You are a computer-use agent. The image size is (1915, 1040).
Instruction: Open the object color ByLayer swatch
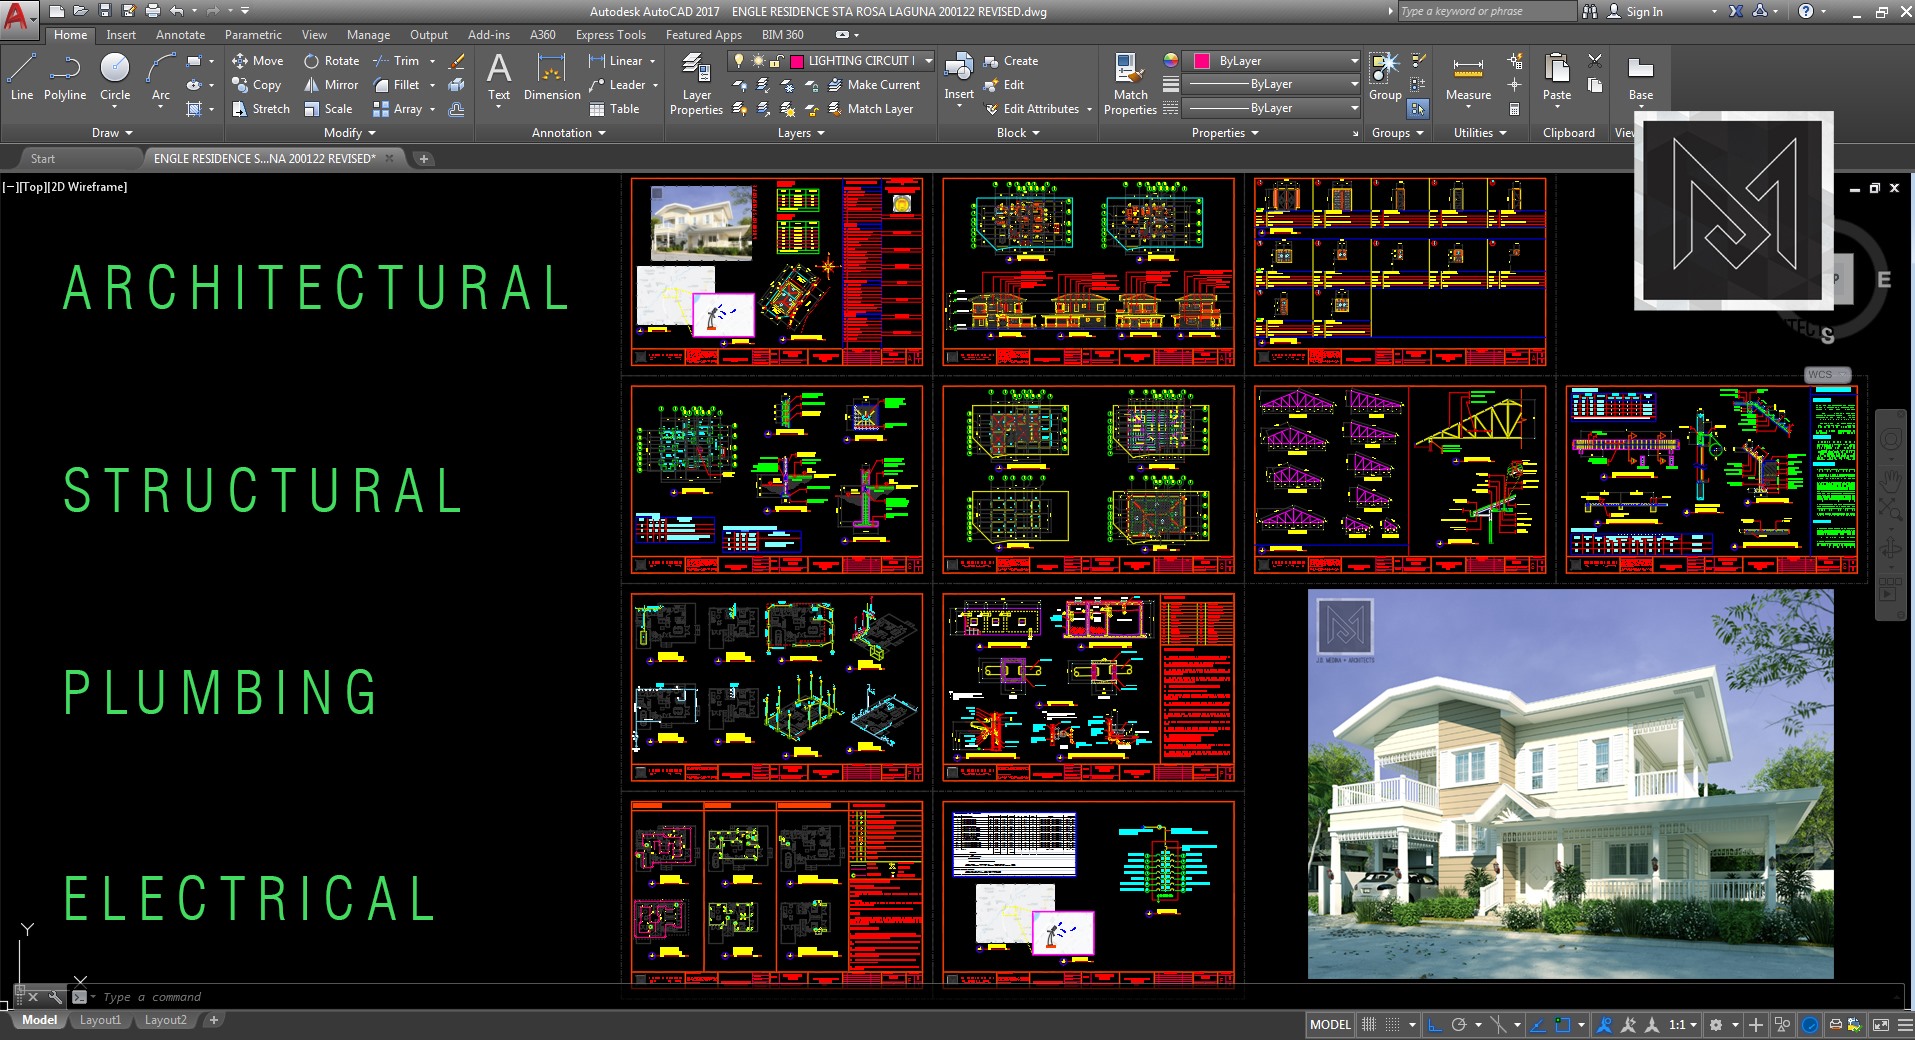(1201, 61)
